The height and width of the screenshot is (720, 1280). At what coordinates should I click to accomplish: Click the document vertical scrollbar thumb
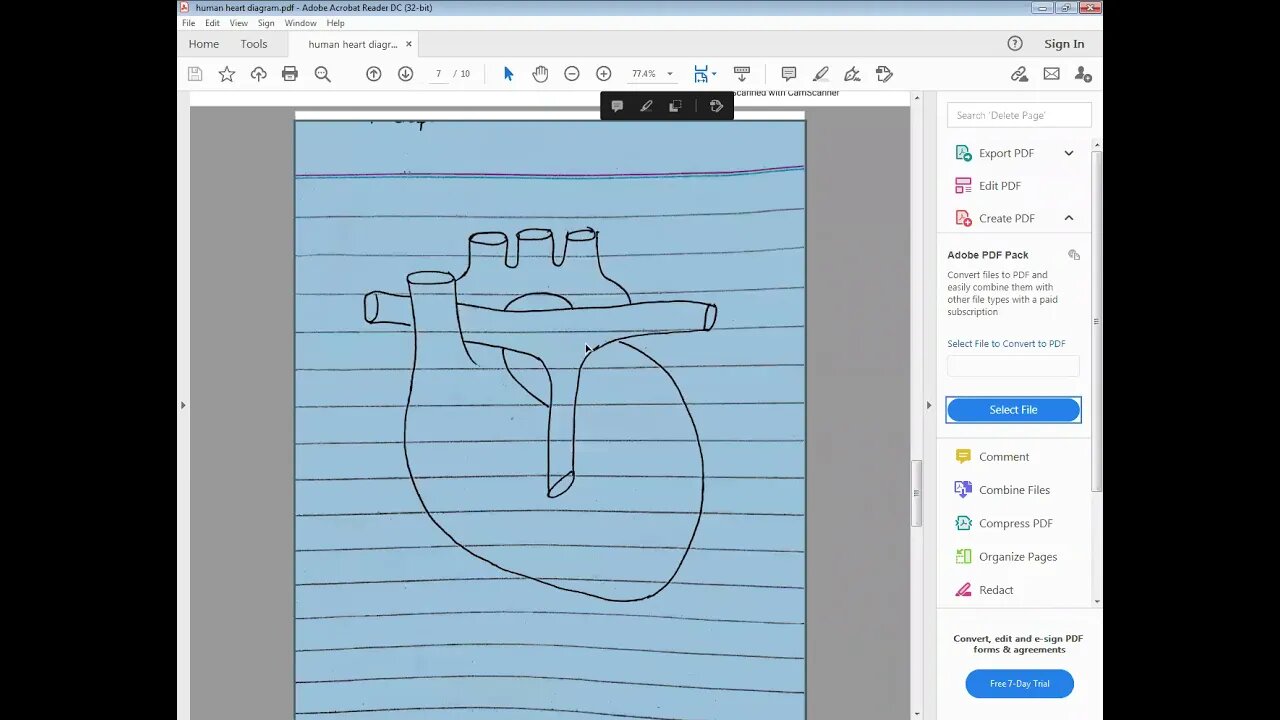pos(917,494)
